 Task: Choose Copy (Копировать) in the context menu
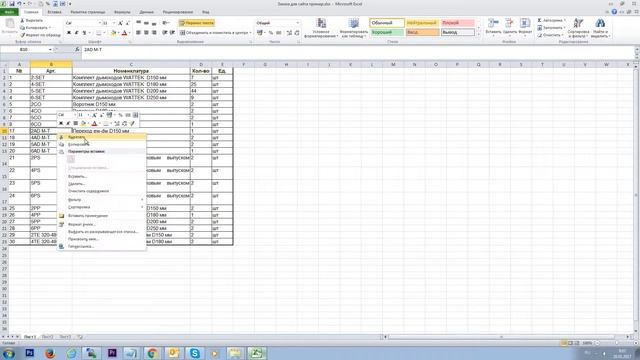(x=102, y=144)
